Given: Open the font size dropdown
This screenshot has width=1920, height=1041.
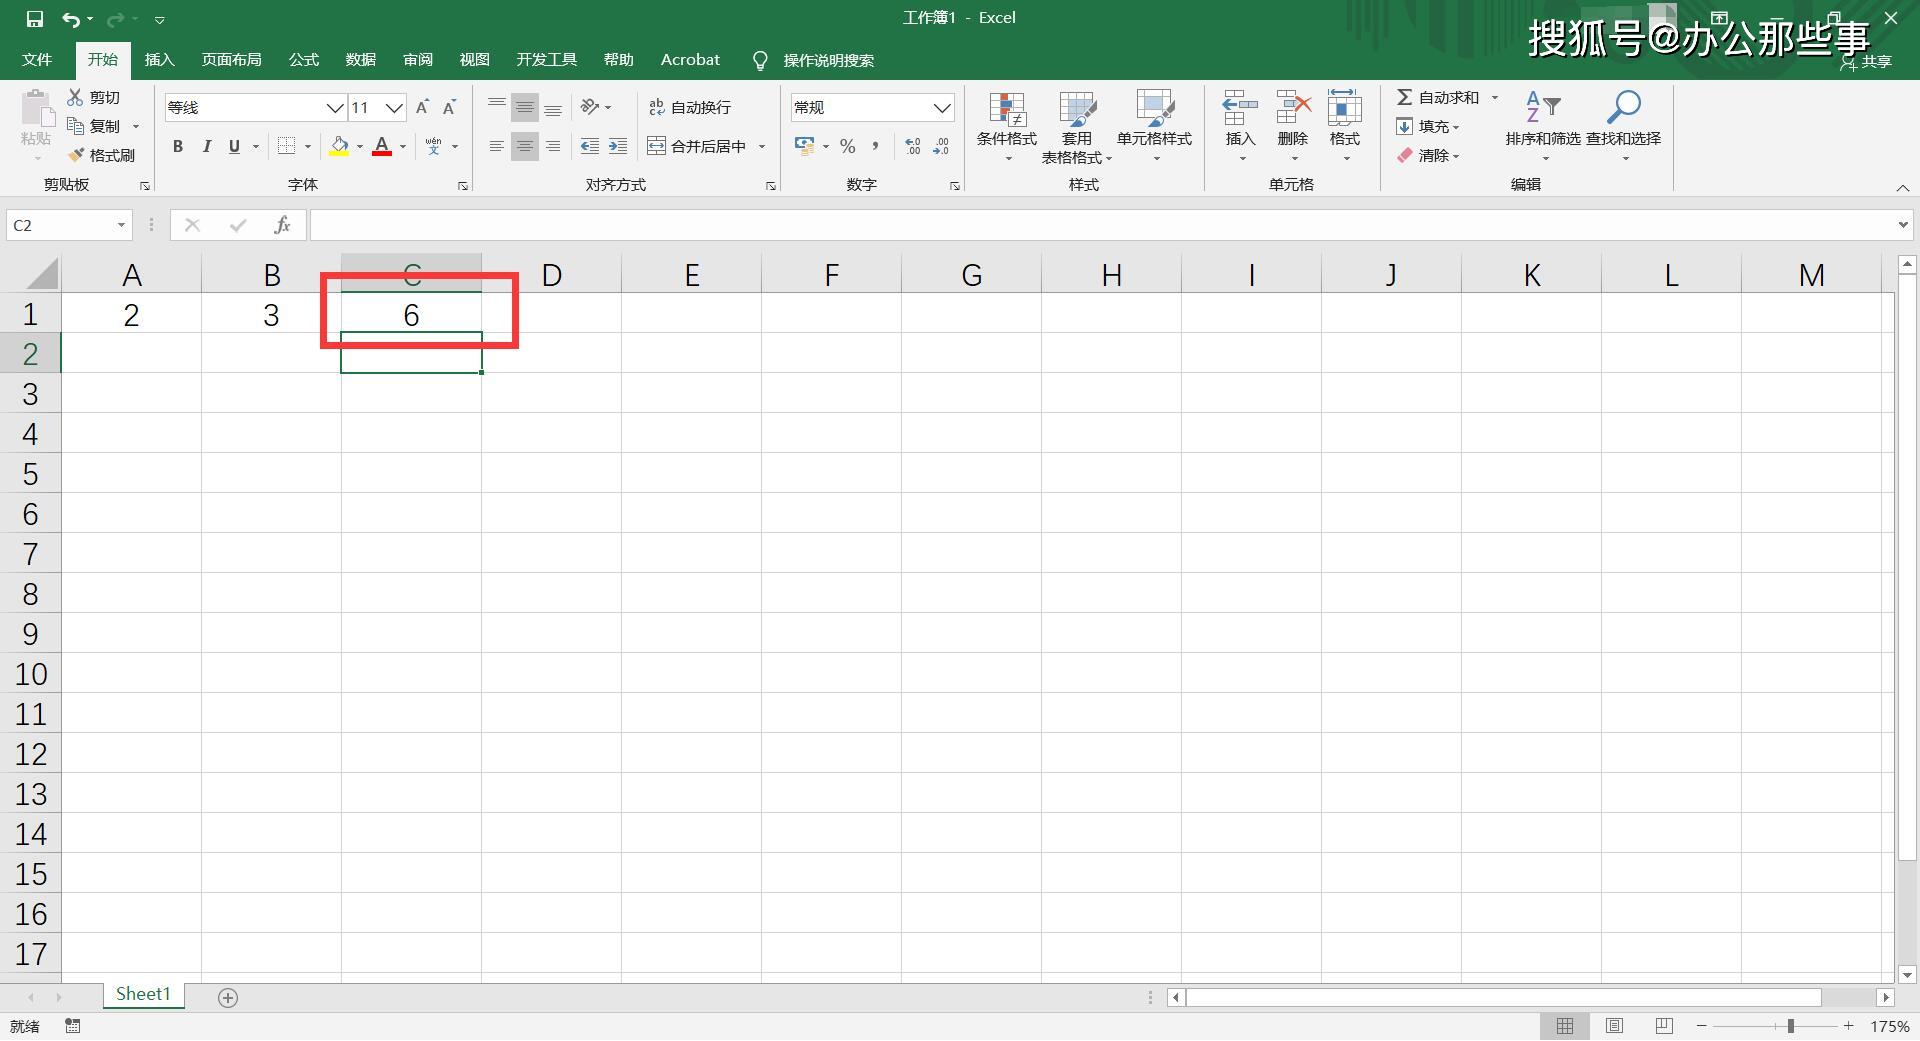Looking at the screenshot, I should (x=394, y=107).
